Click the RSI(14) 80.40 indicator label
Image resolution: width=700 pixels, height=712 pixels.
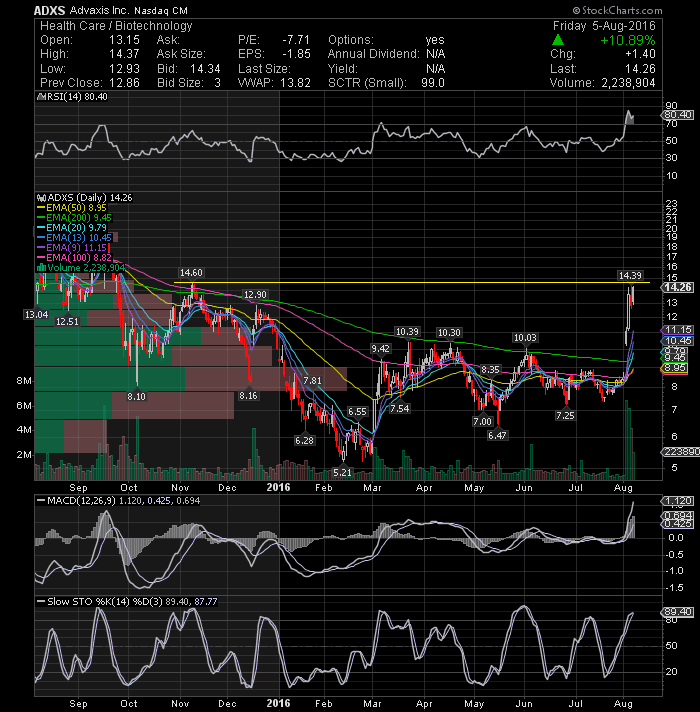[x=73, y=97]
